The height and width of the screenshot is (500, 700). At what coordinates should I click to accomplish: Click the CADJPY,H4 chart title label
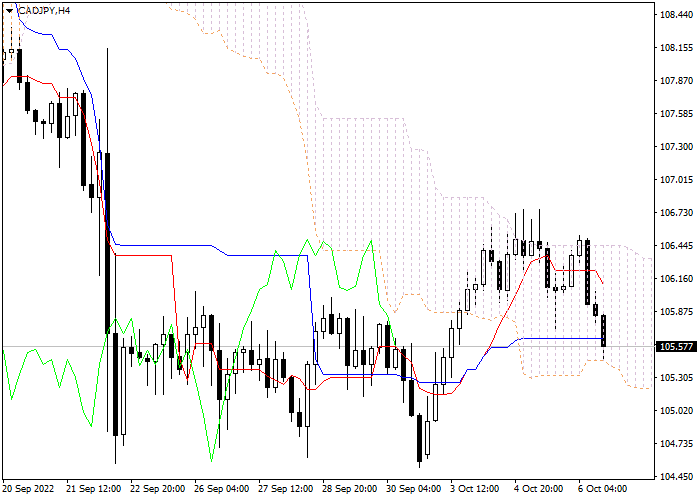click(x=44, y=10)
